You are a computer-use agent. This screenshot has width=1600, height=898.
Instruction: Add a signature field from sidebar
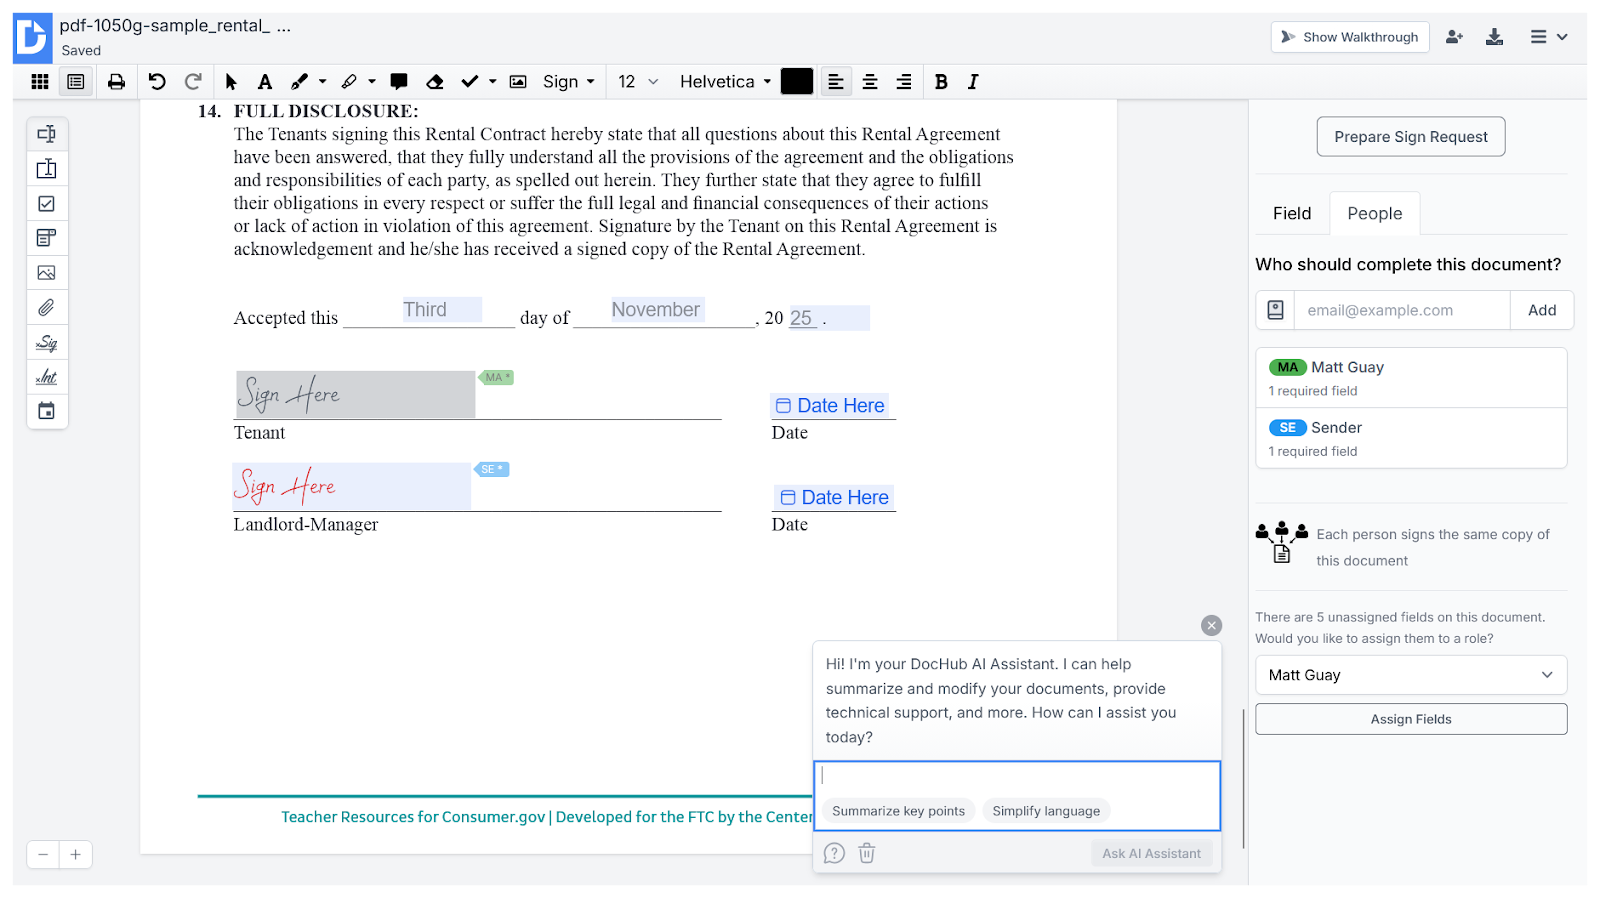[47, 343]
